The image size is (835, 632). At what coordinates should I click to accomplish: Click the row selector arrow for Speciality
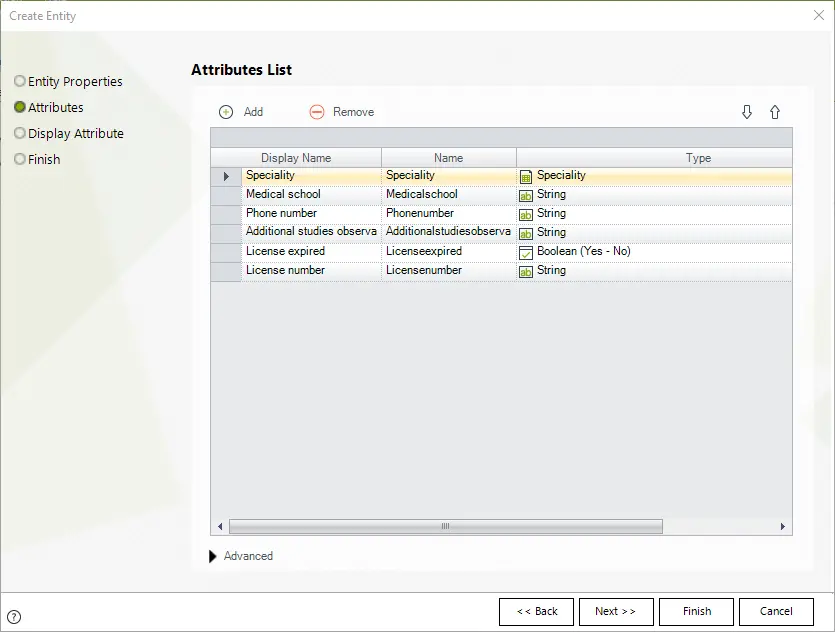coord(226,176)
